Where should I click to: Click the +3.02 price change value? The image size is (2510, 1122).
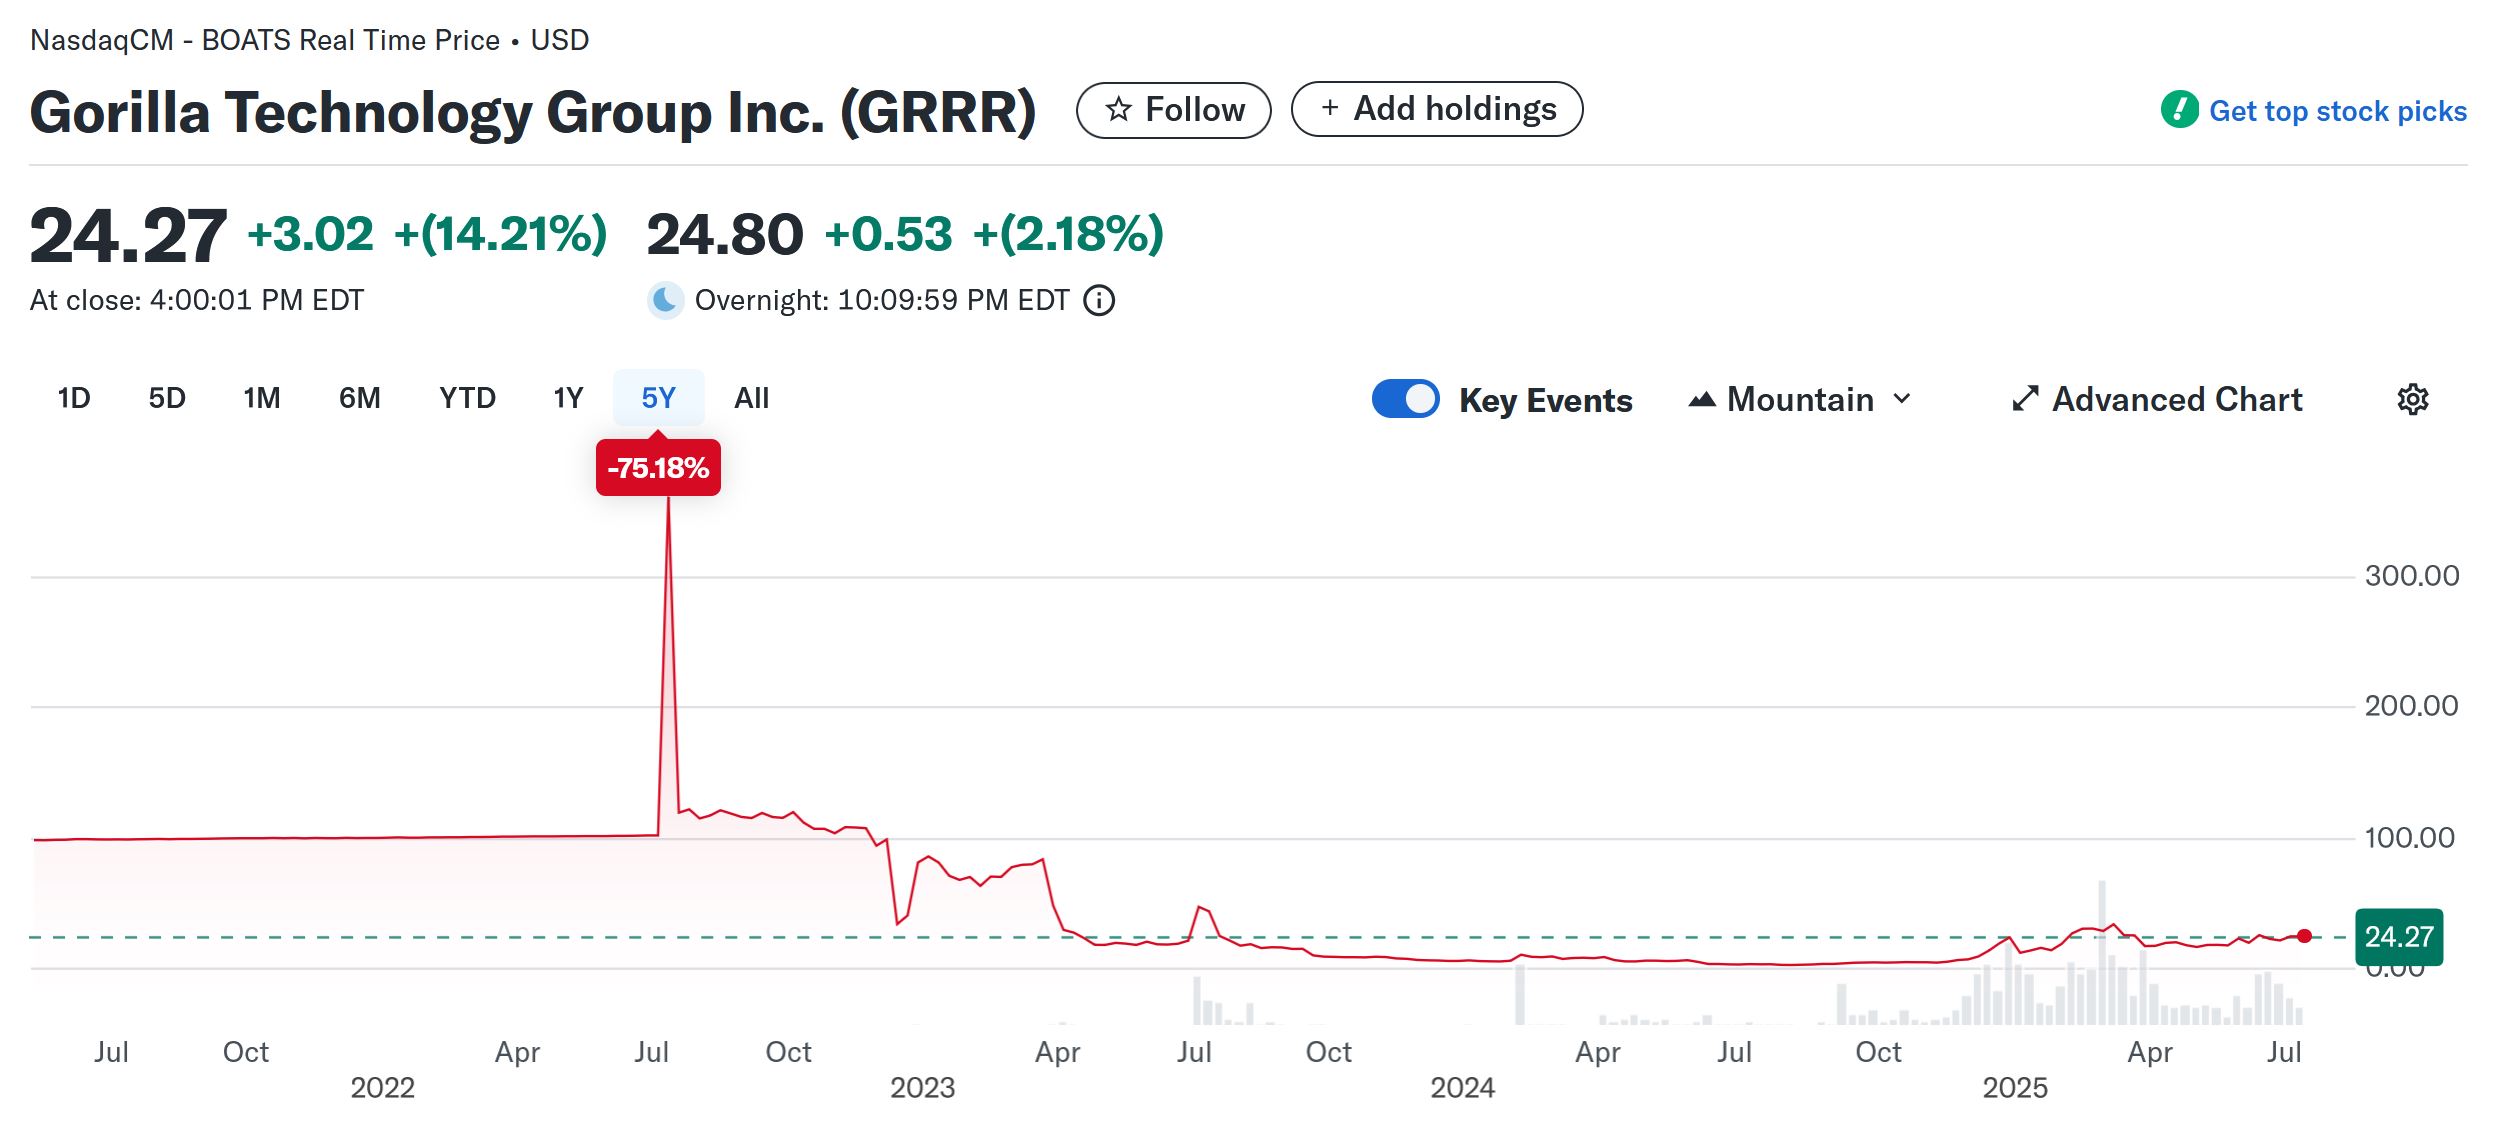310,234
